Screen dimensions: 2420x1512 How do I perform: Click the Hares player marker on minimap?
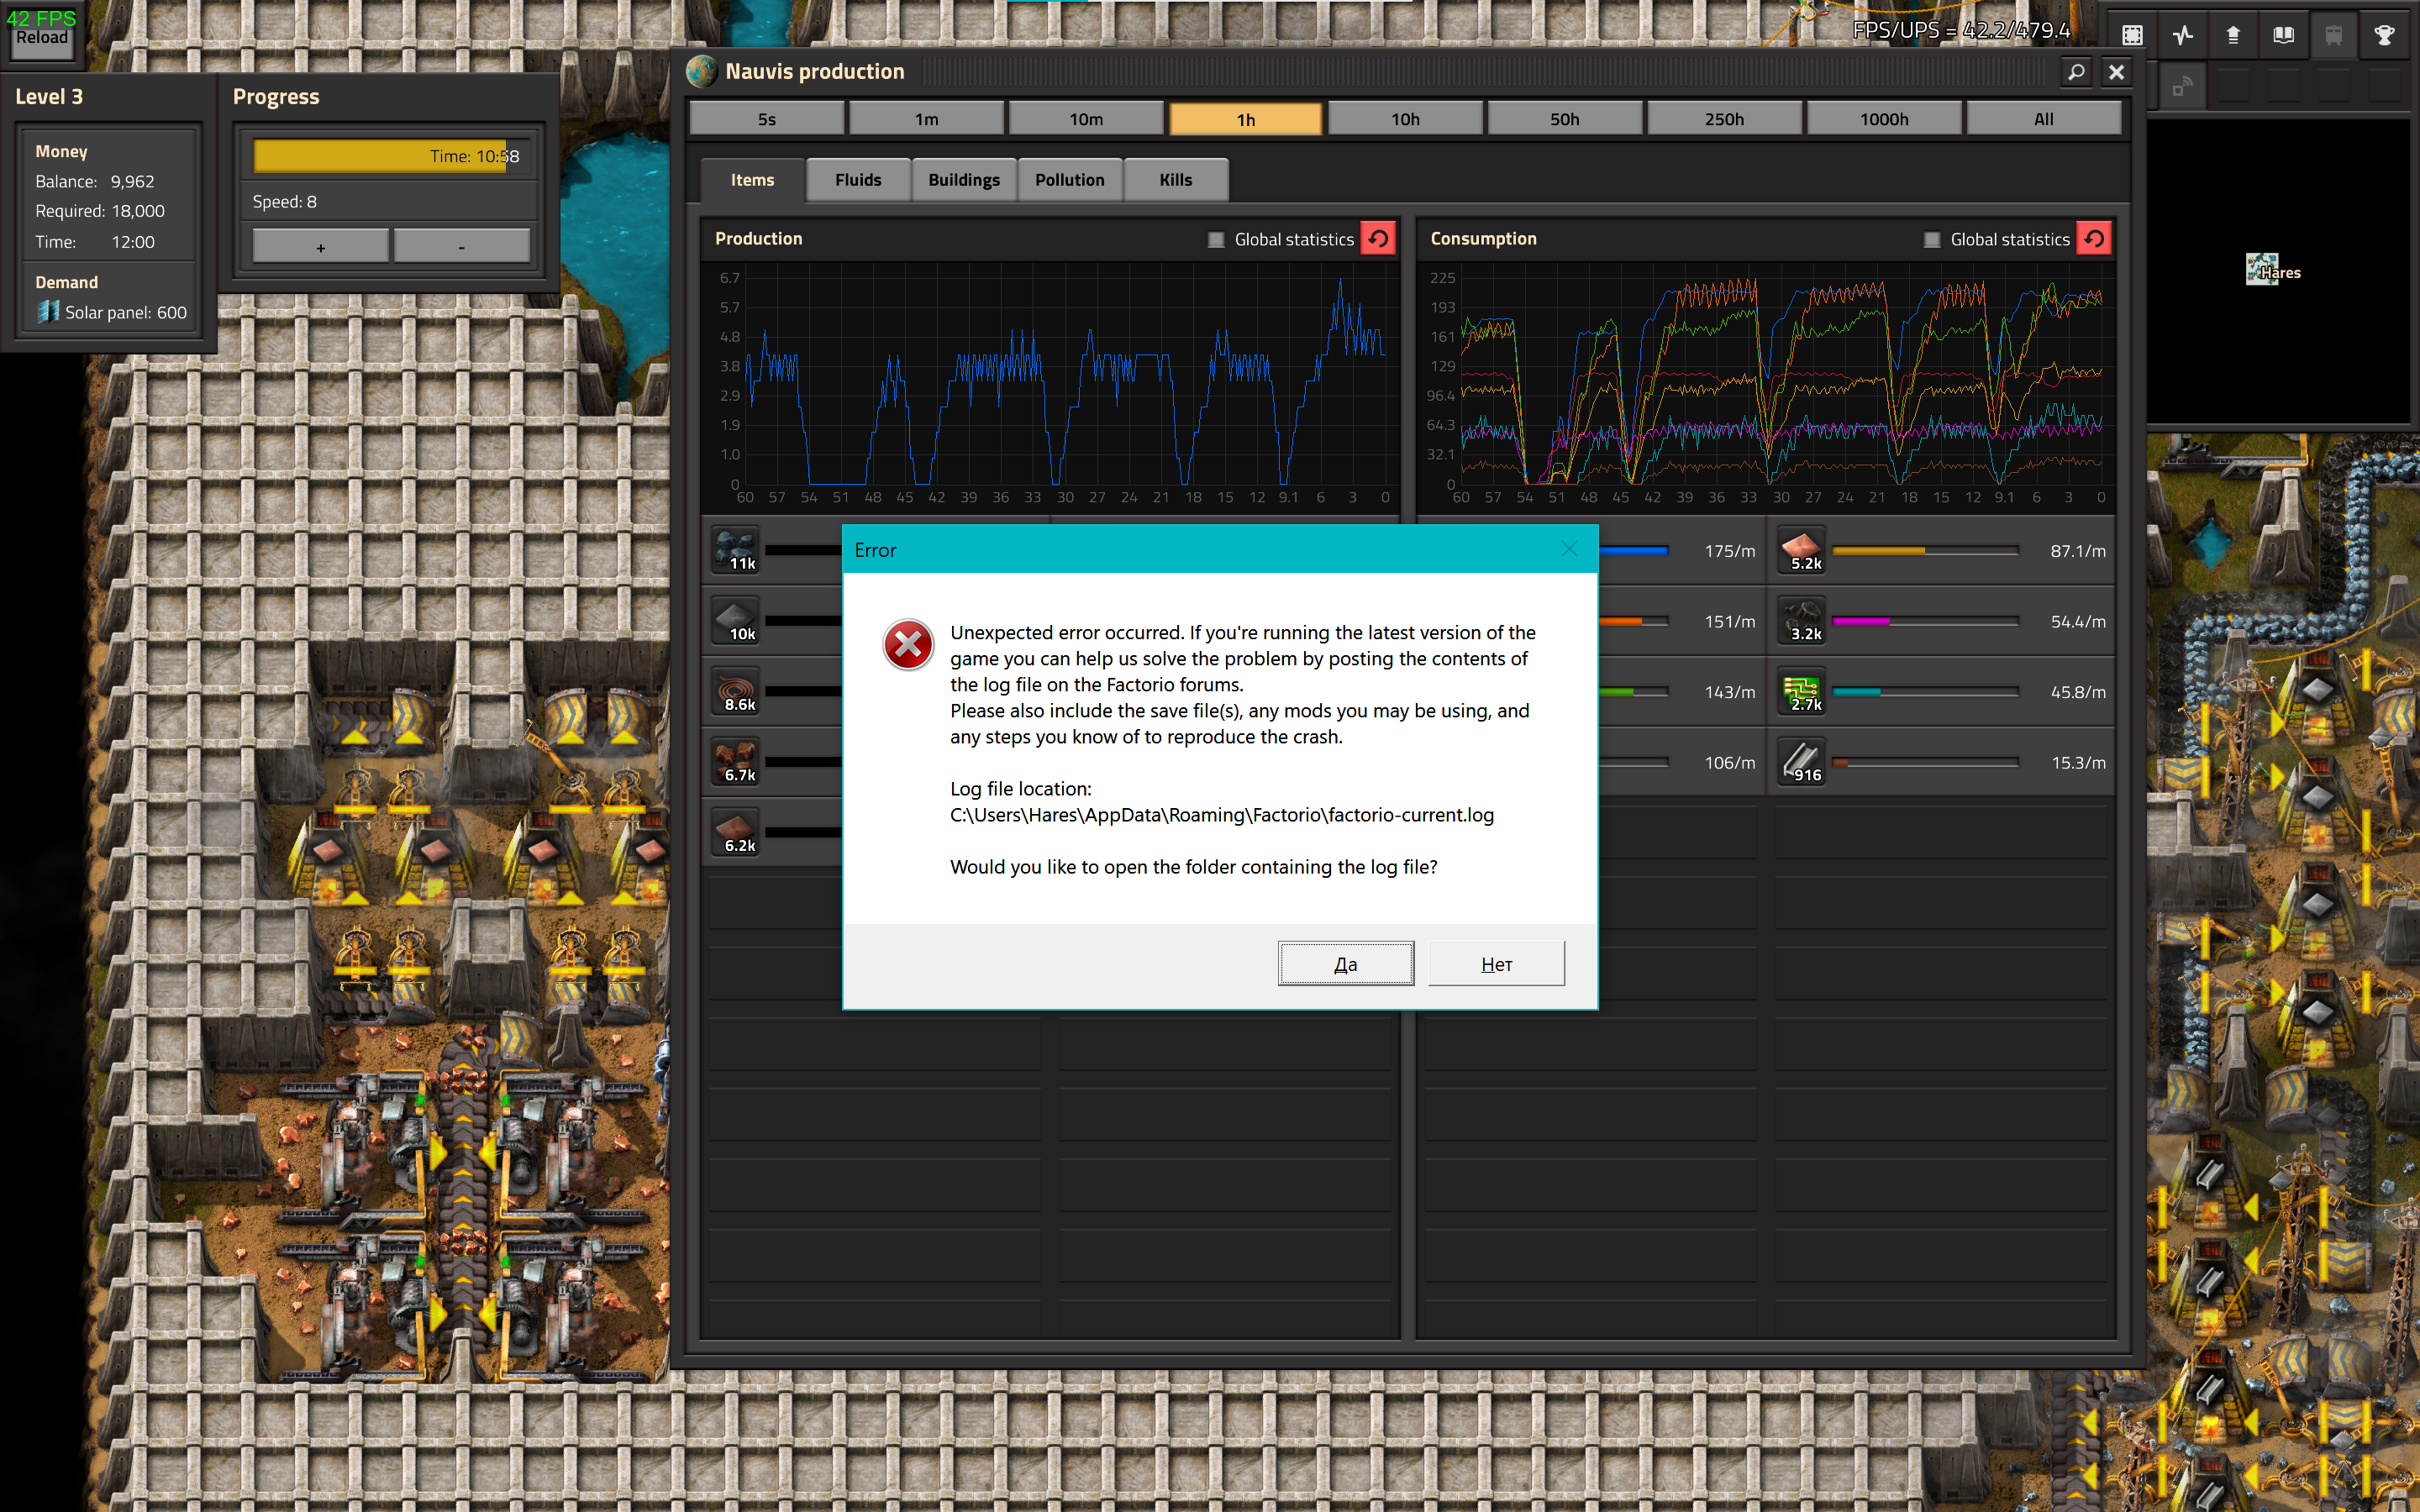tap(2262, 270)
